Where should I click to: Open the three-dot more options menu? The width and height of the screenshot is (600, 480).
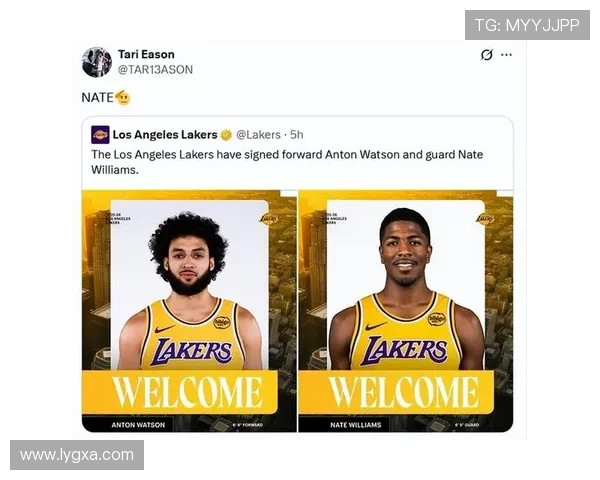[x=506, y=55]
